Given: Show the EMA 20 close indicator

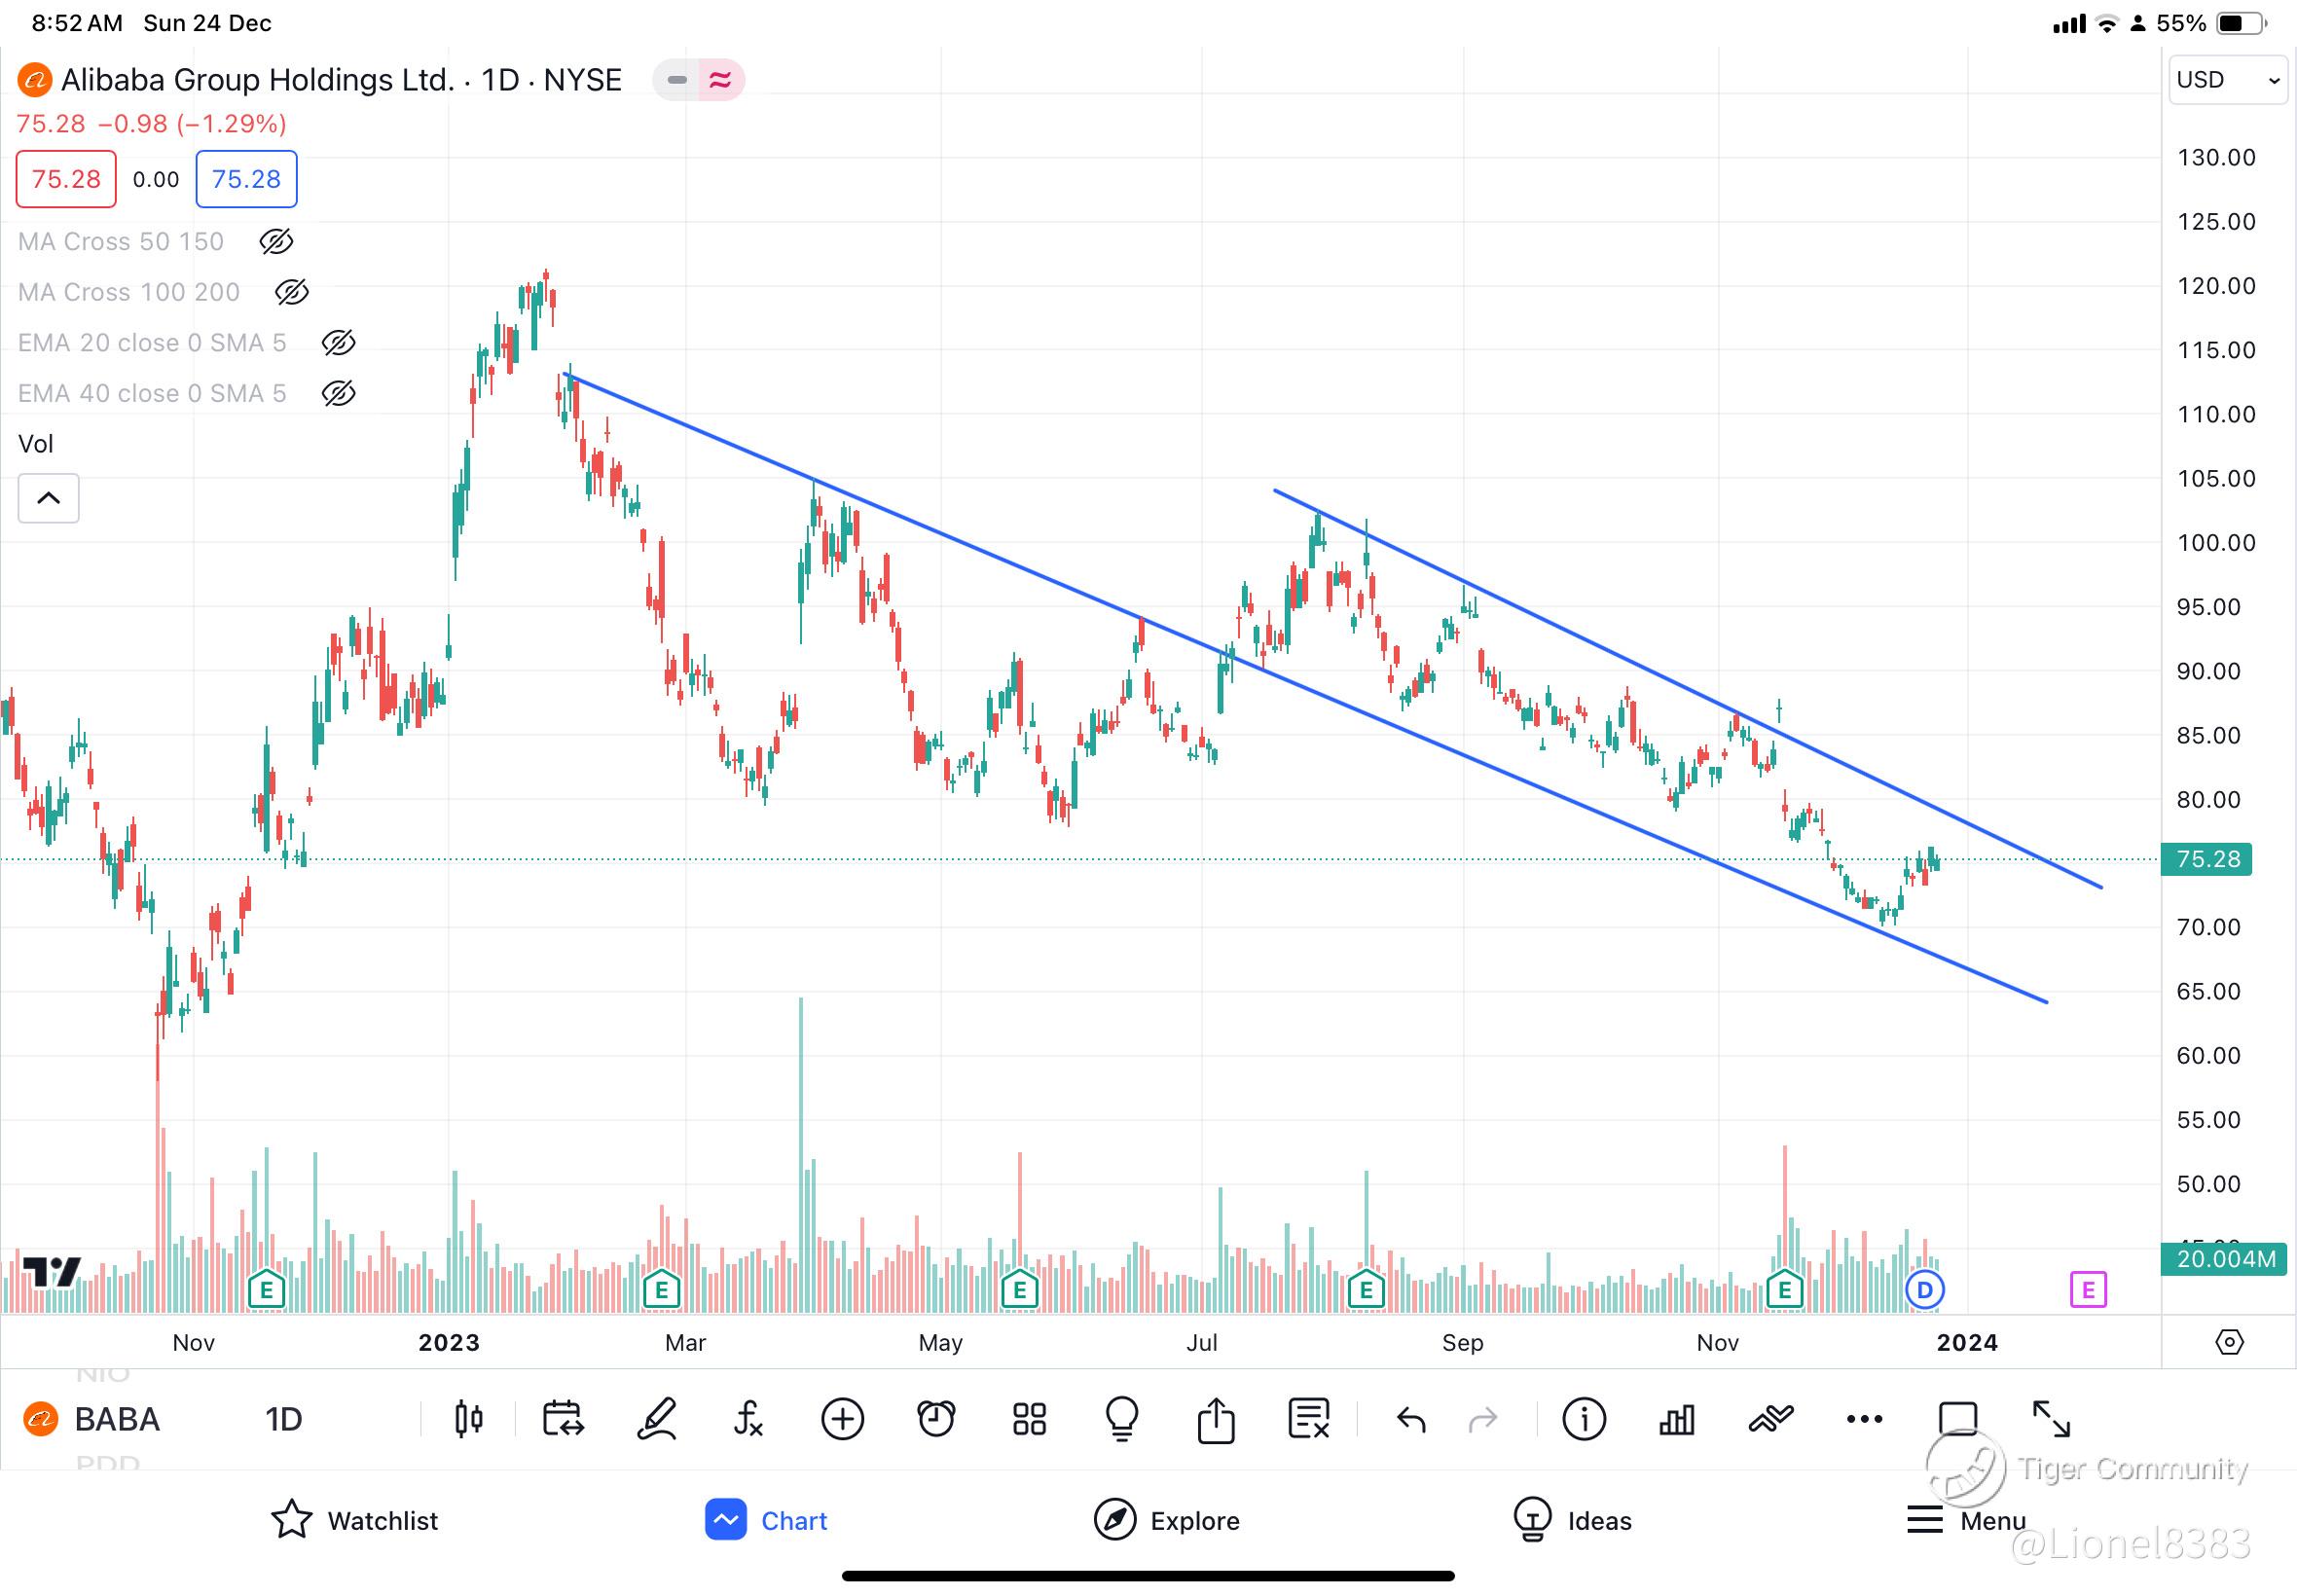Looking at the screenshot, I should (338, 343).
